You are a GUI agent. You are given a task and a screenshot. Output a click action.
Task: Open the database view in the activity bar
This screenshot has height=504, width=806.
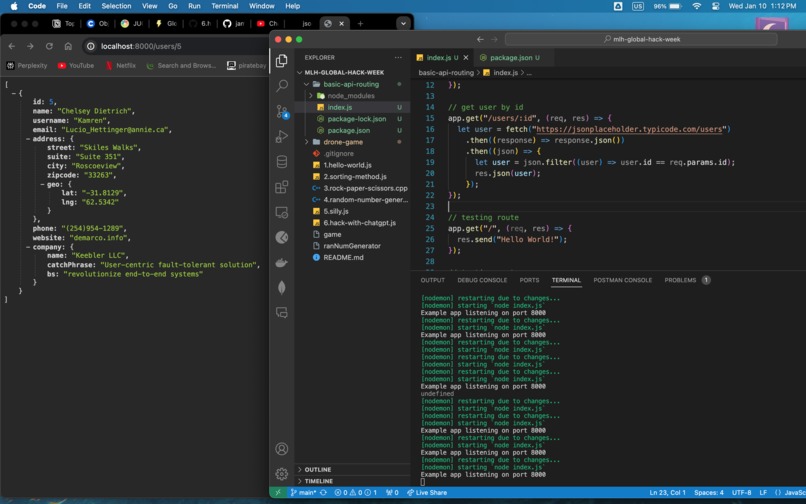tap(282, 161)
